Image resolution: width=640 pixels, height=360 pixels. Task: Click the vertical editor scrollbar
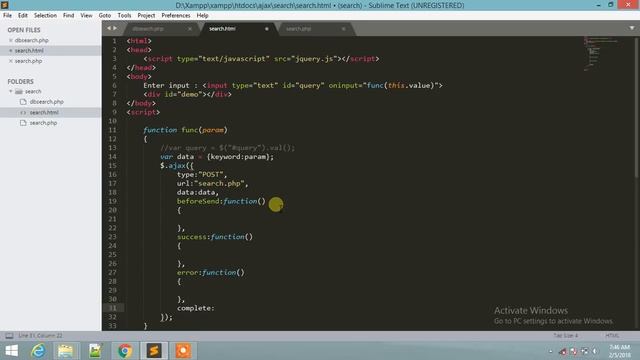tap(636, 107)
